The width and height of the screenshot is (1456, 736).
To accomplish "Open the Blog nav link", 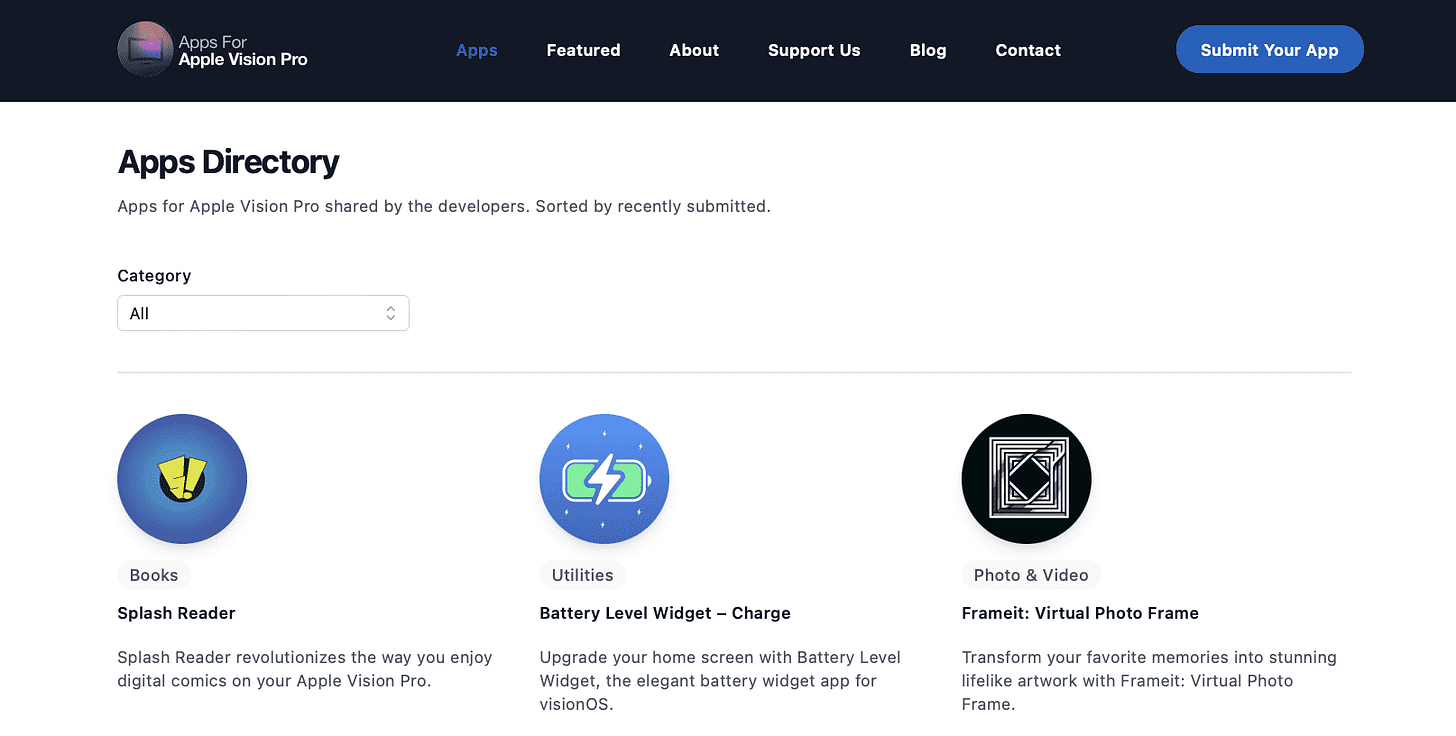I will [x=928, y=50].
